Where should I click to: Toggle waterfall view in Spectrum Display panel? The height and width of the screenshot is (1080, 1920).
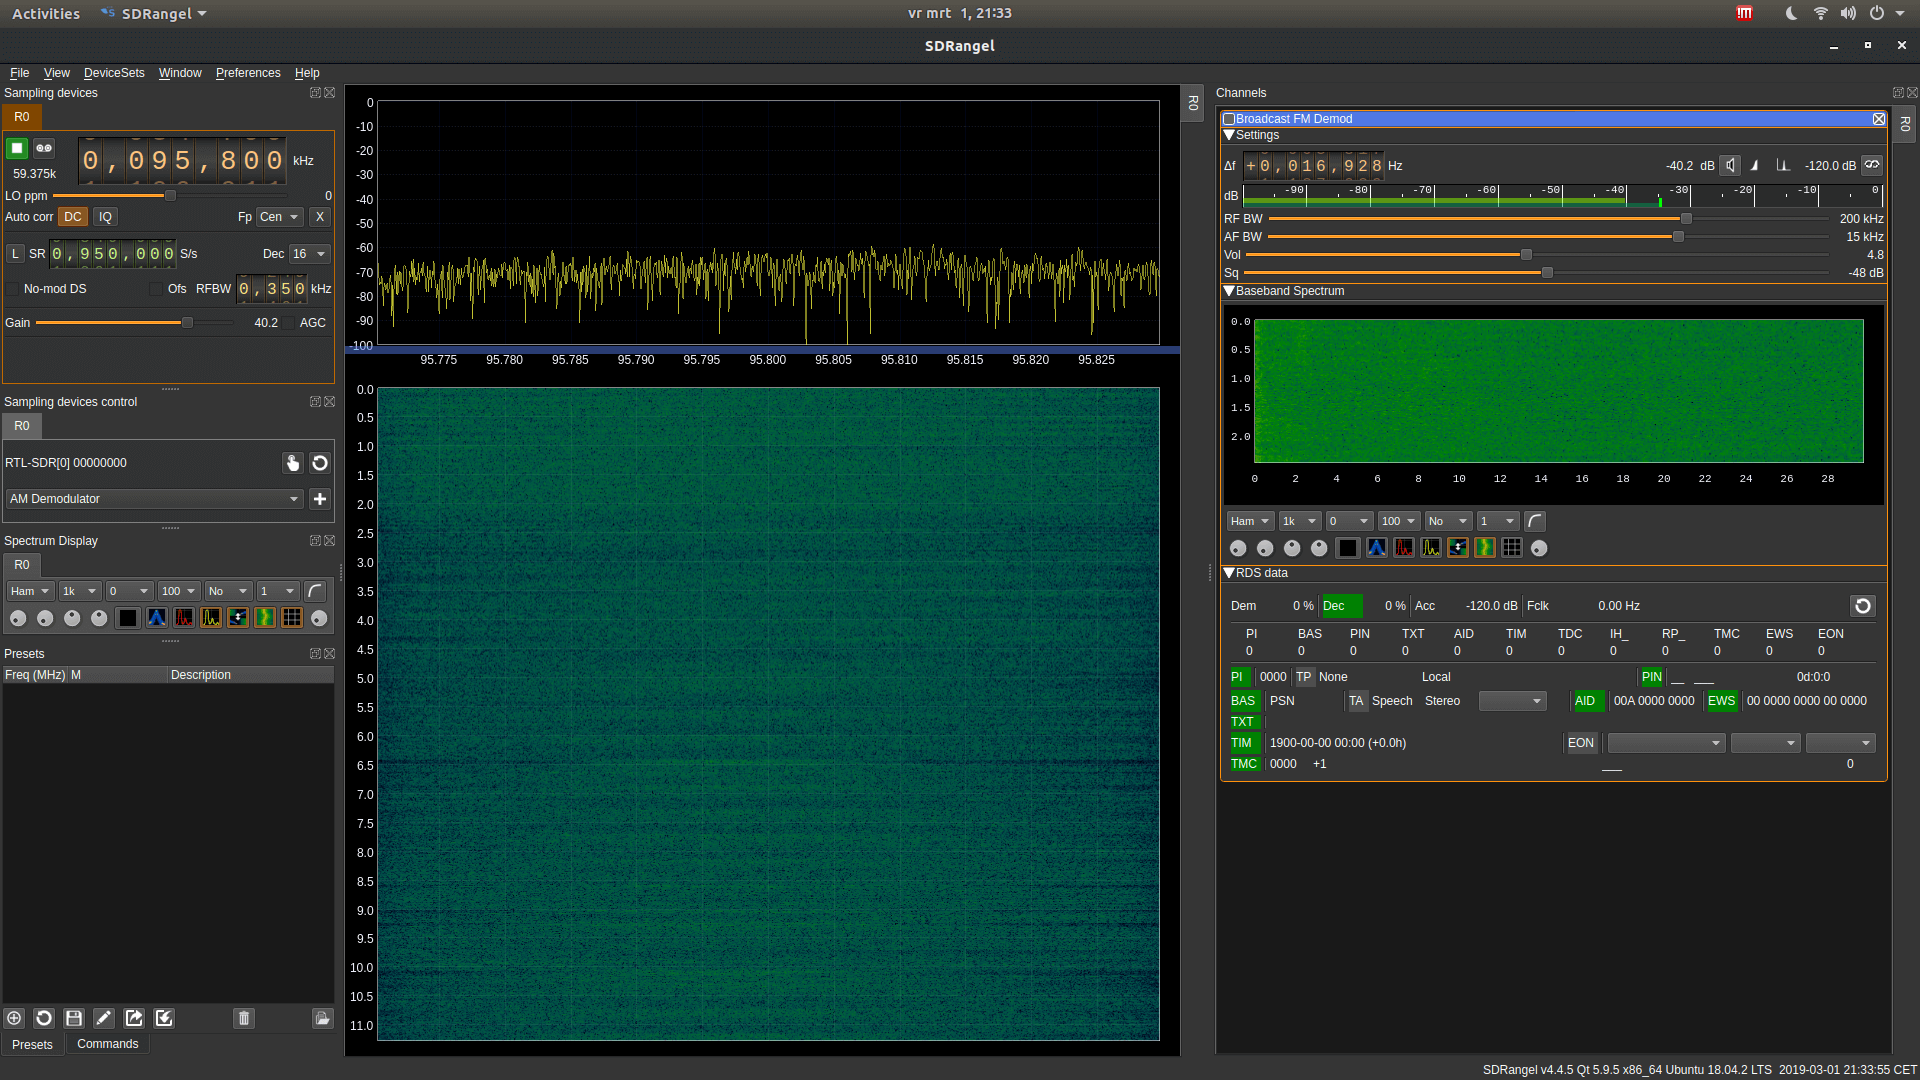(x=265, y=618)
